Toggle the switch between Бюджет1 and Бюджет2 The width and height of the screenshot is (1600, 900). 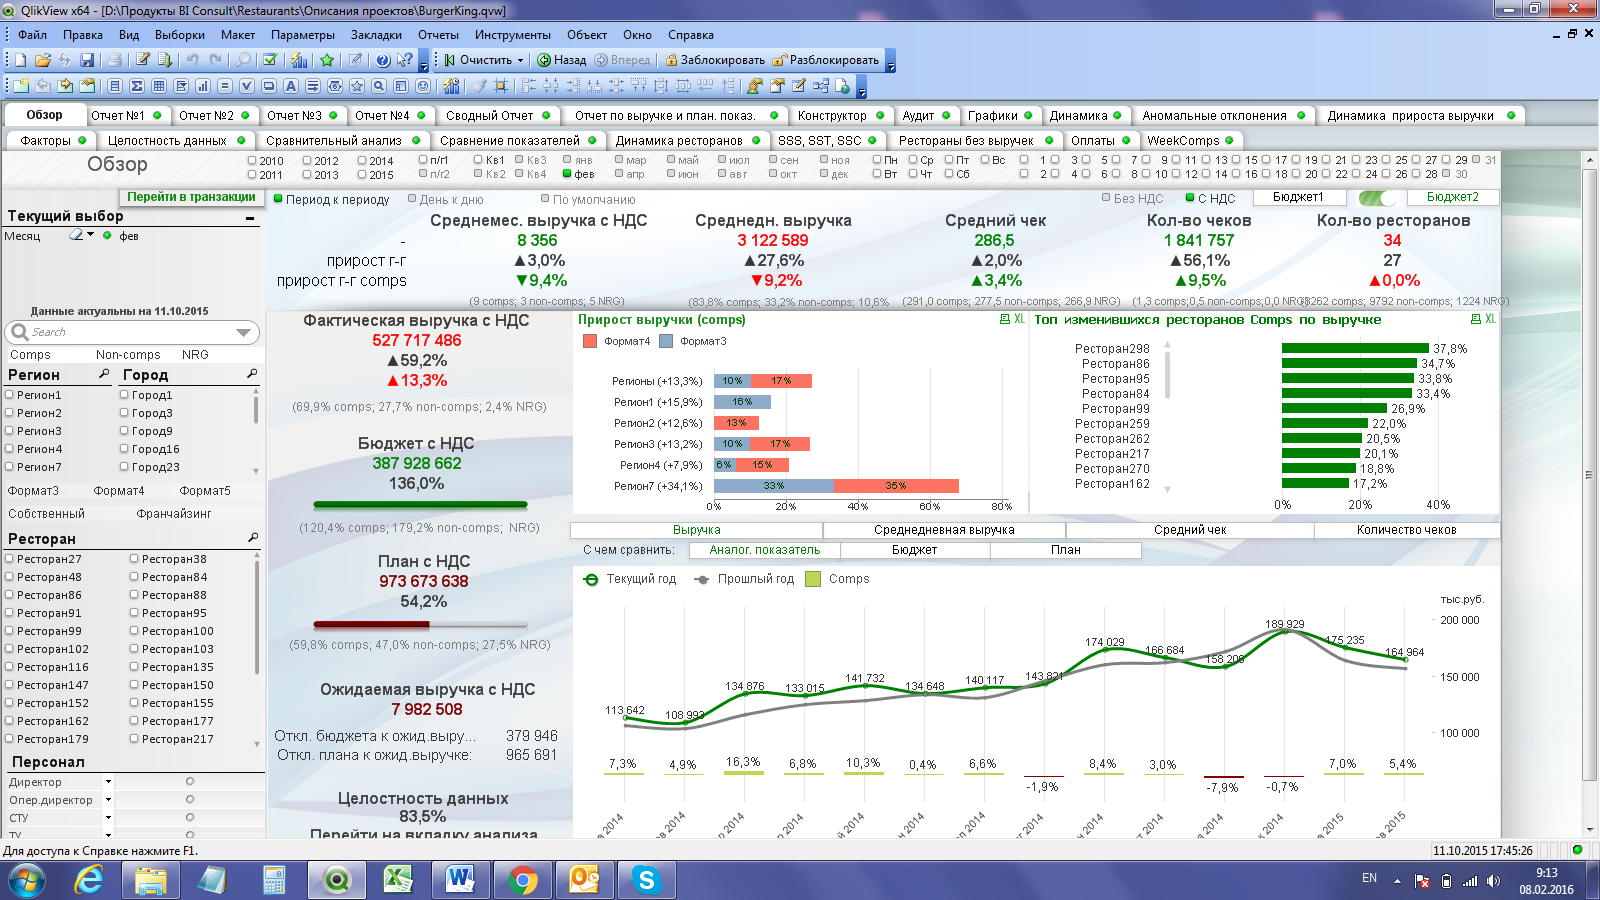coord(1376,198)
